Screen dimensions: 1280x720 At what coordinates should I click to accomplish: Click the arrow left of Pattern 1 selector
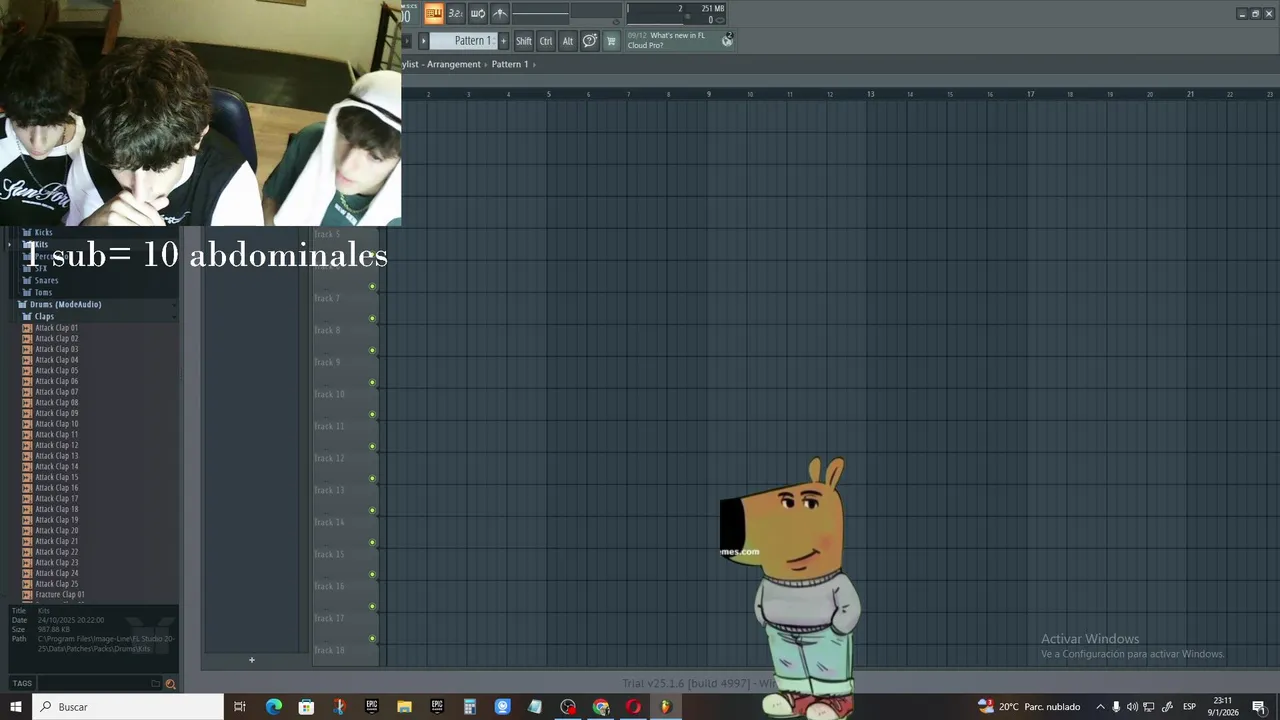[423, 41]
